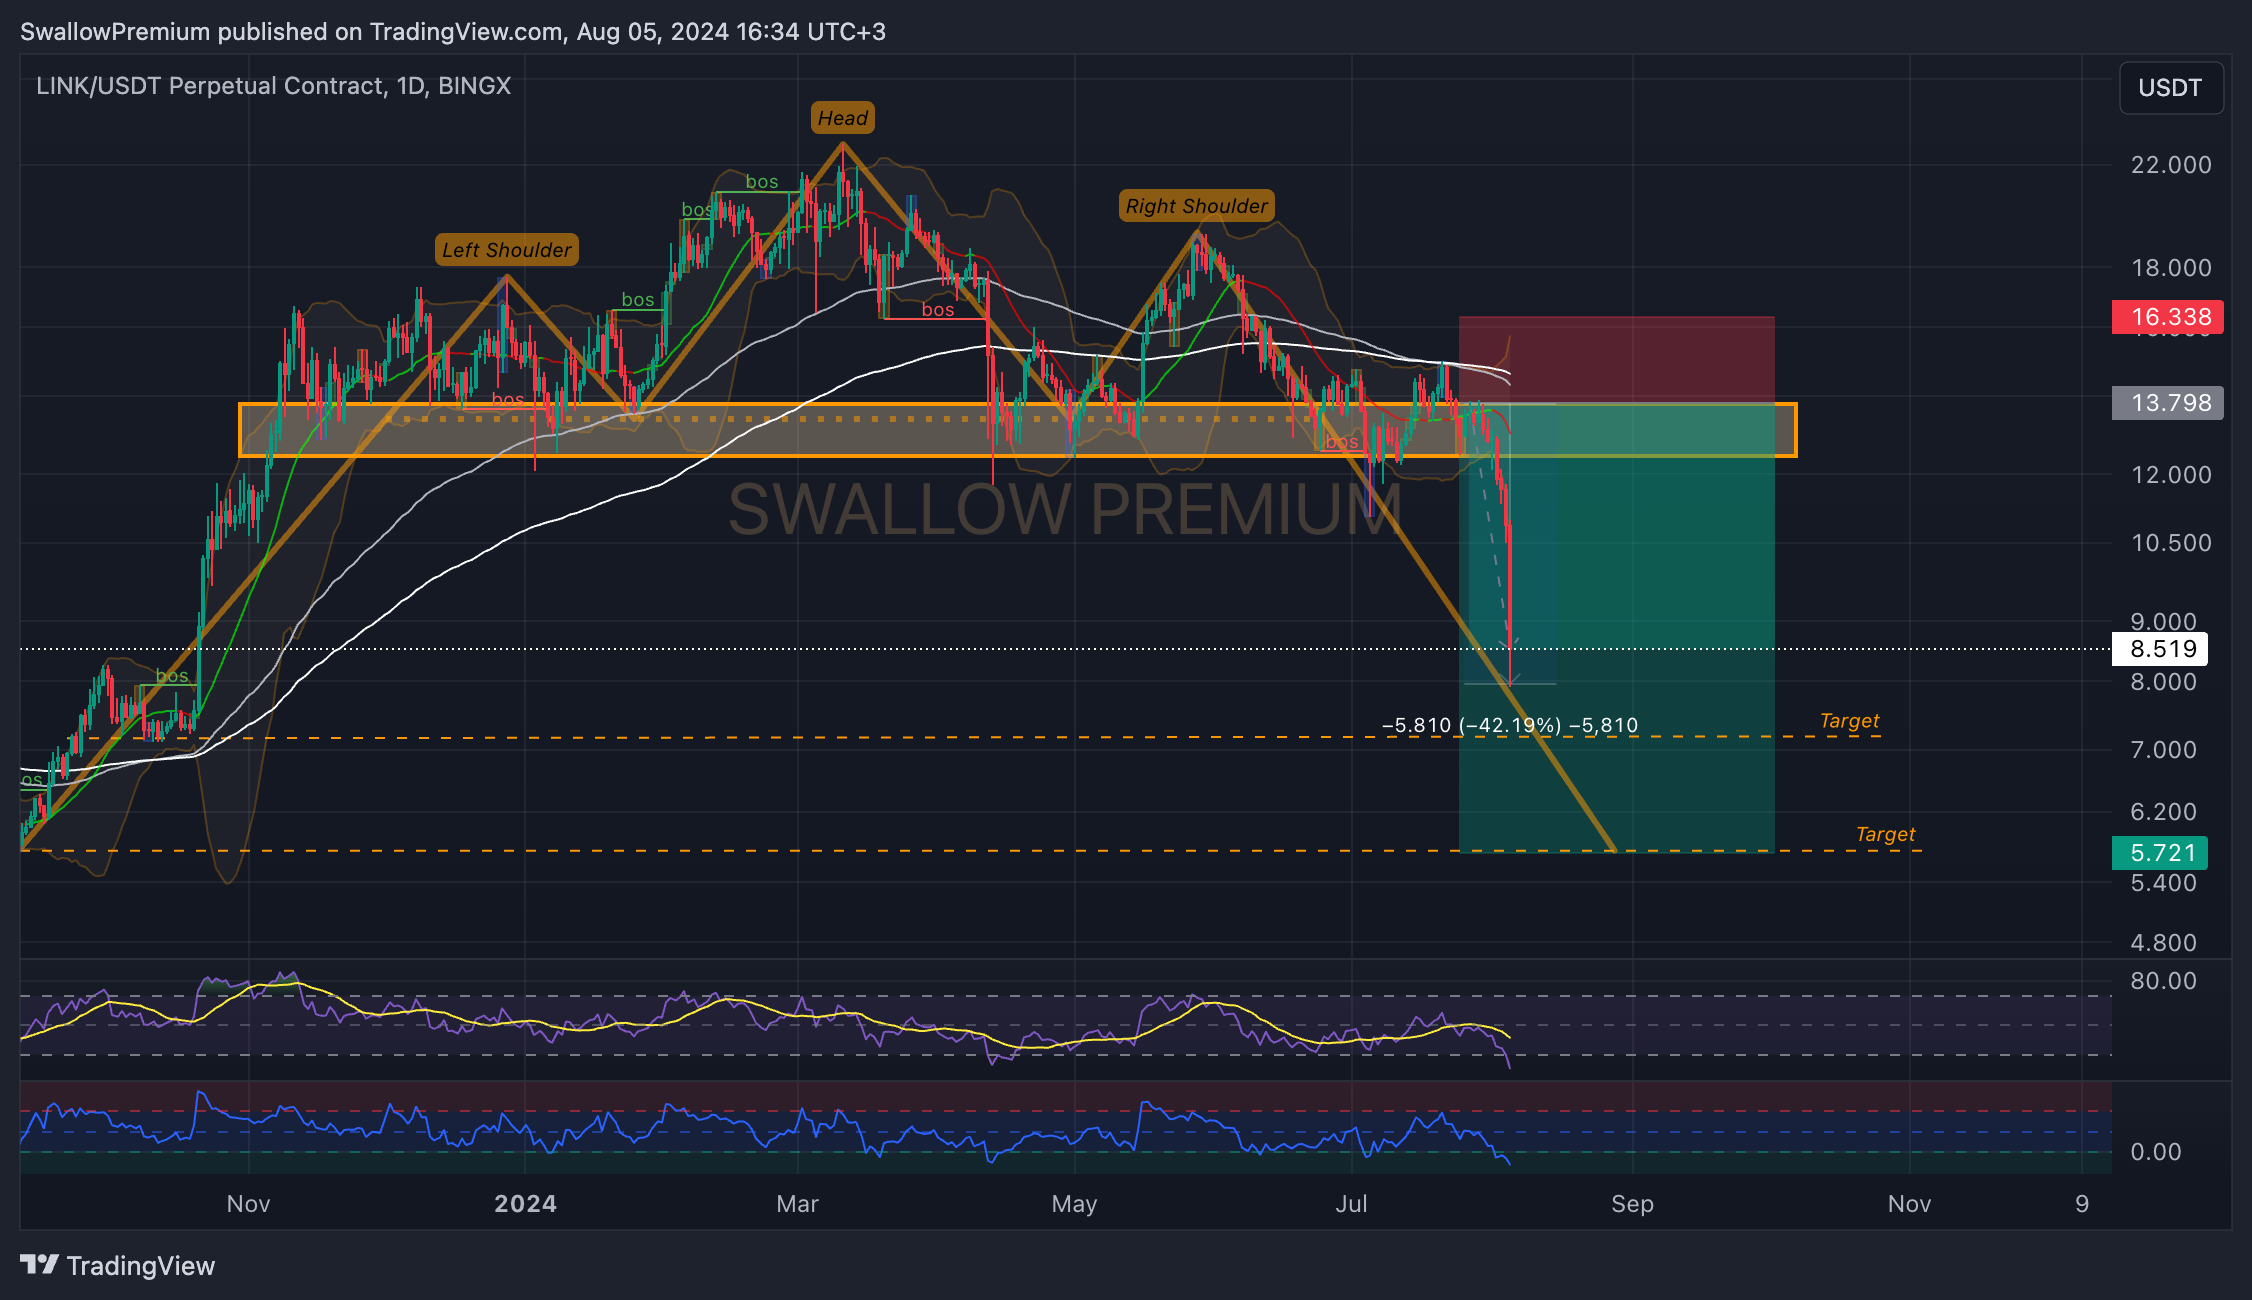Click the 80.00 RSI axis label

click(x=2163, y=981)
